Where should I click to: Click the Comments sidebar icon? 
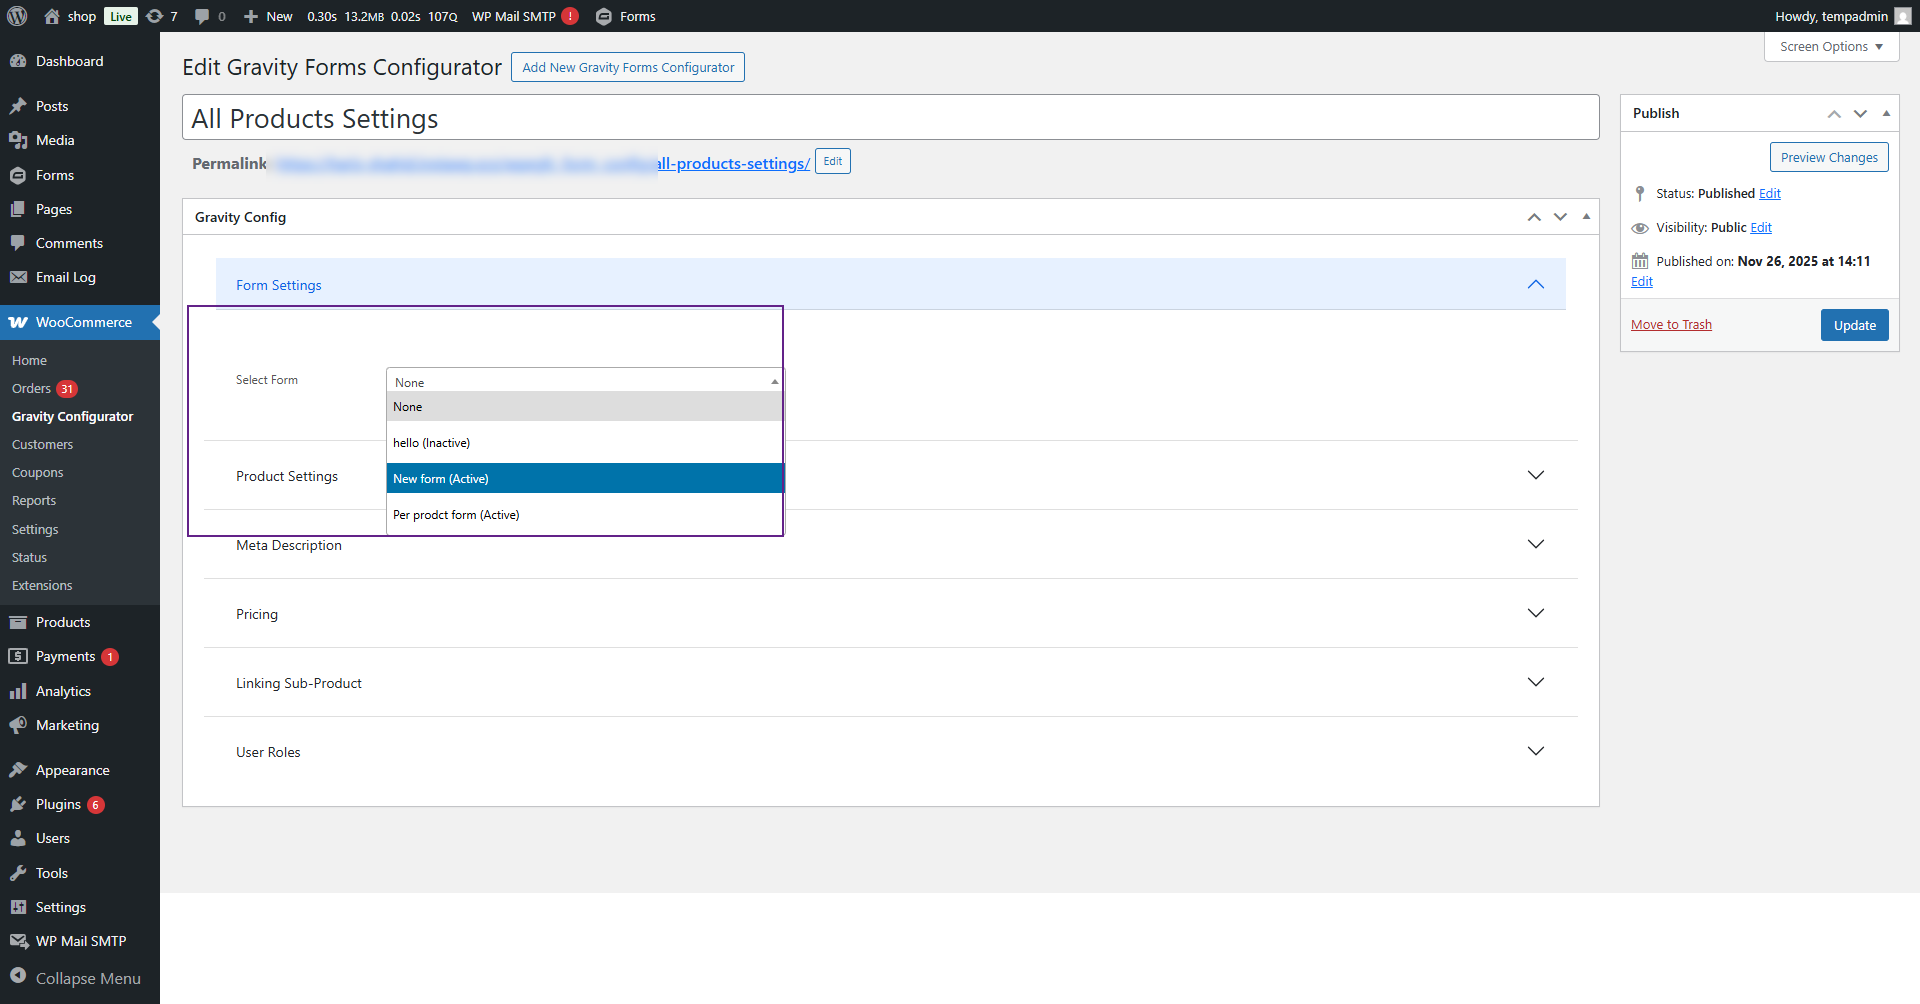point(18,243)
